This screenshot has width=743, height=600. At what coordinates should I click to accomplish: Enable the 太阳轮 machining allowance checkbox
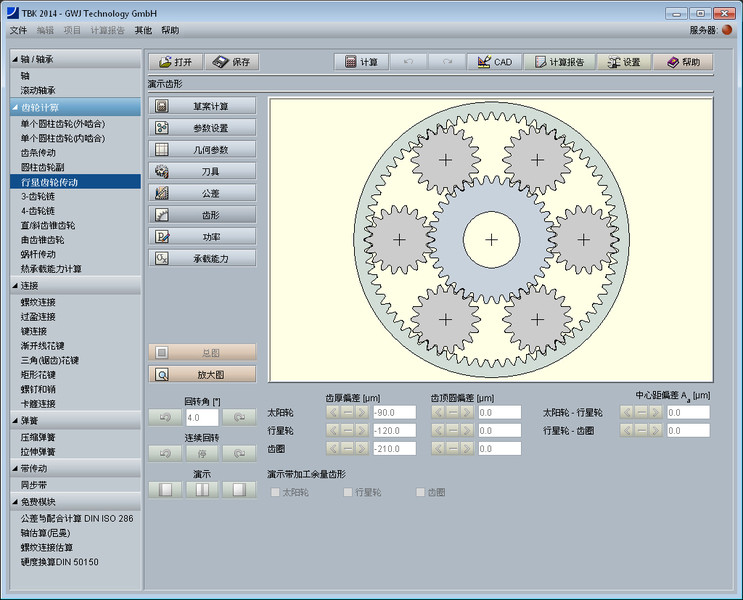click(x=276, y=492)
